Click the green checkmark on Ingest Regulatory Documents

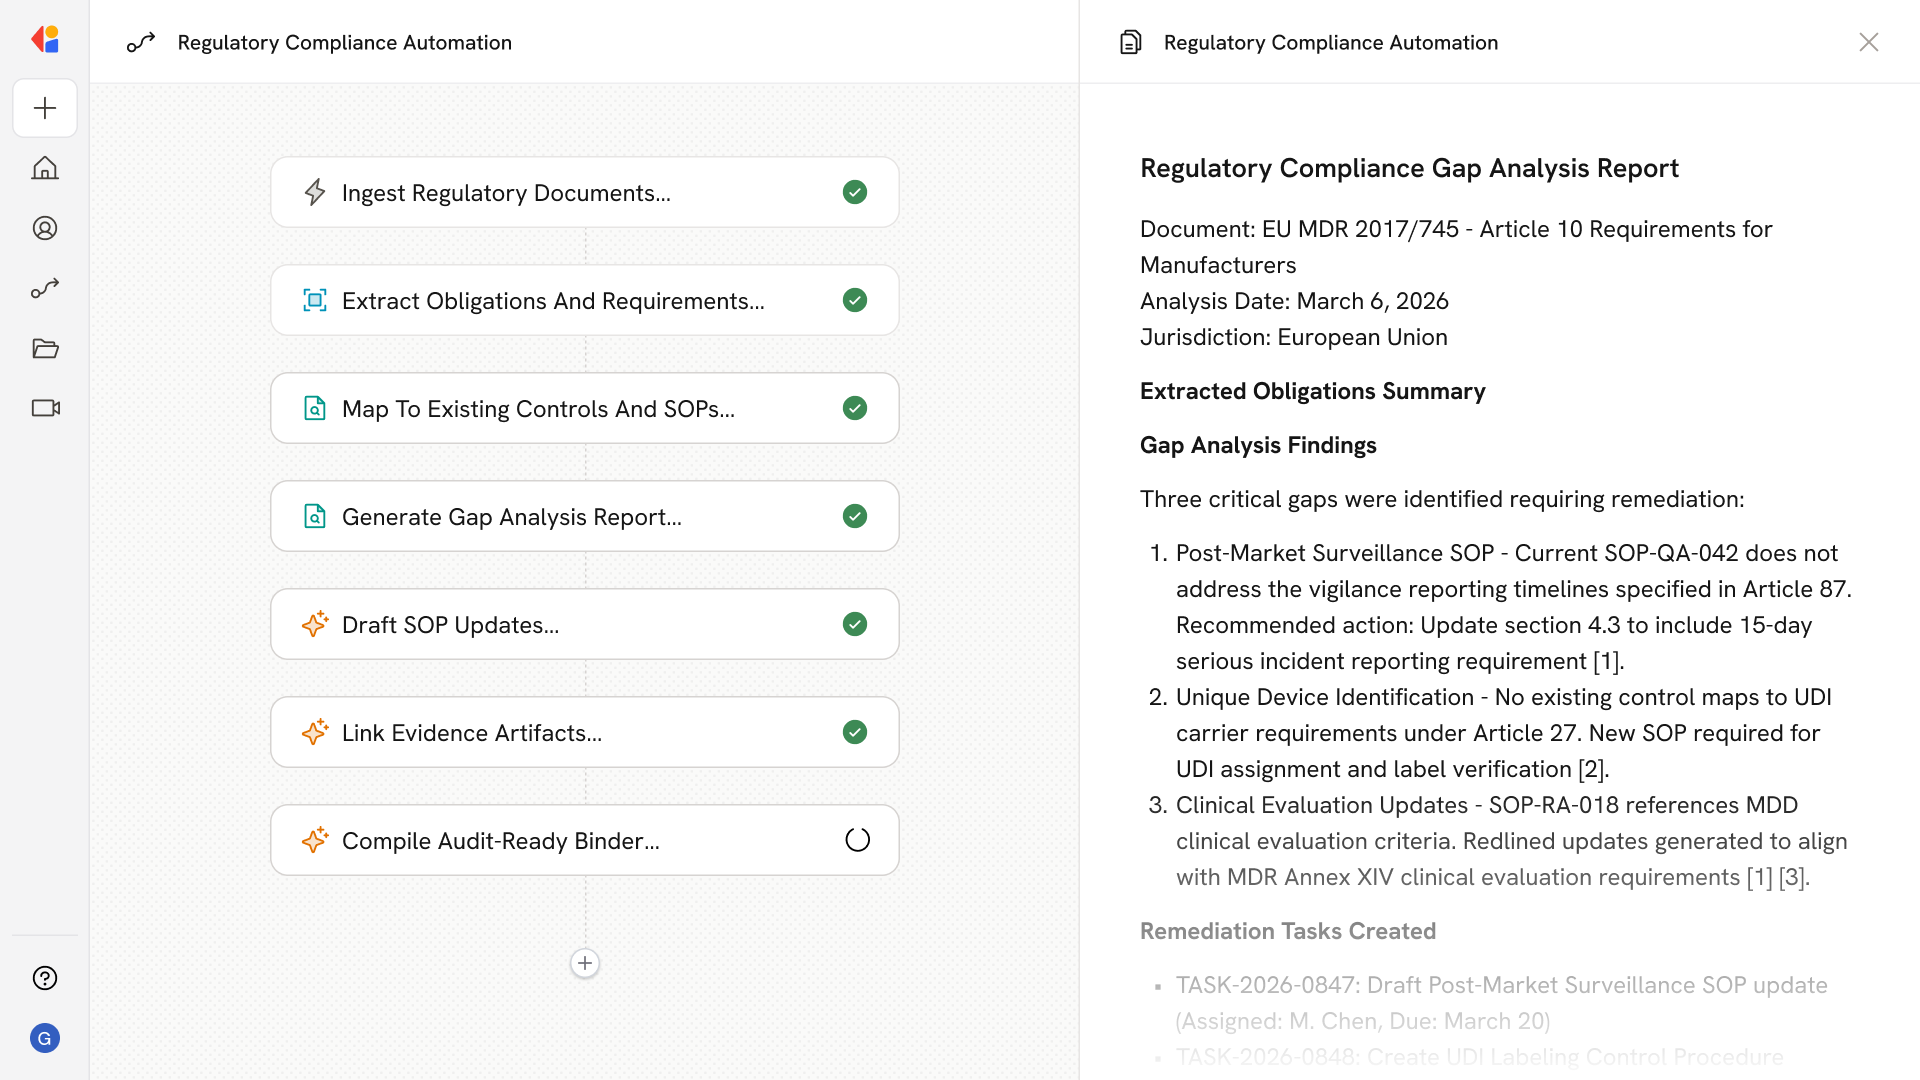point(854,192)
